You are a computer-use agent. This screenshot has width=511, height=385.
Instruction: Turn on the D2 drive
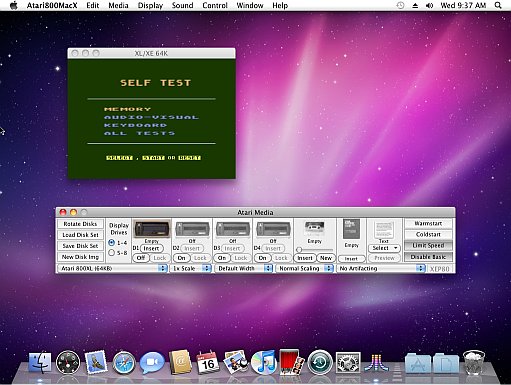181,258
